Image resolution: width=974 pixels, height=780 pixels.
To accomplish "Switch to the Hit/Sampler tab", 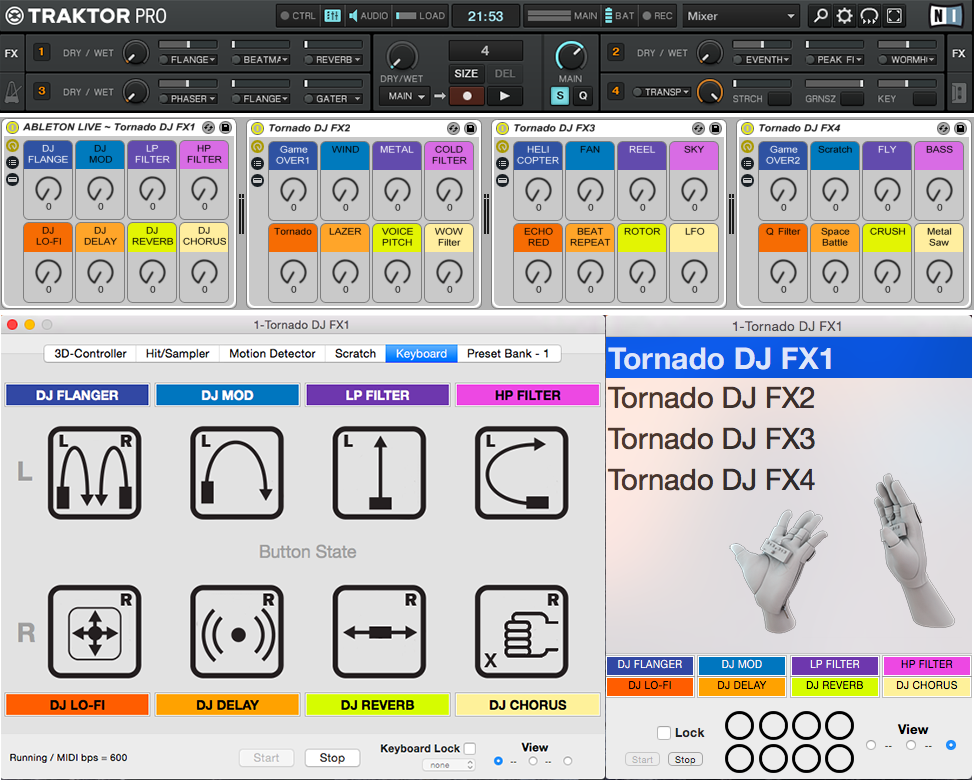I will pos(178,353).
